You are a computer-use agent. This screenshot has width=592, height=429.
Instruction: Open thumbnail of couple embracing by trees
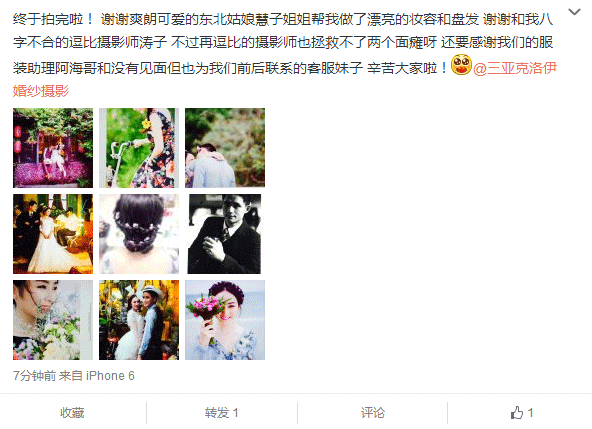click(x=225, y=148)
